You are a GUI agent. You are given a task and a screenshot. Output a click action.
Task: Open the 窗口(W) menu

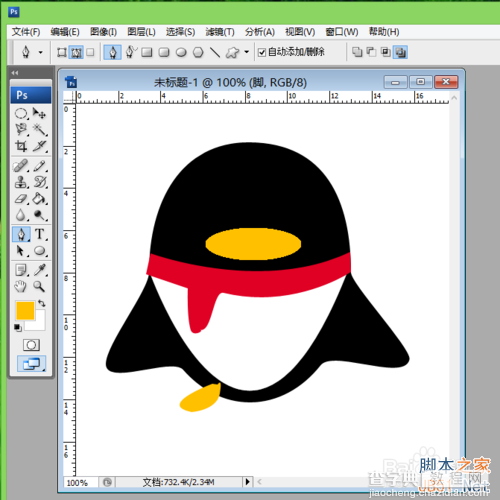pyautogui.click(x=342, y=32)
